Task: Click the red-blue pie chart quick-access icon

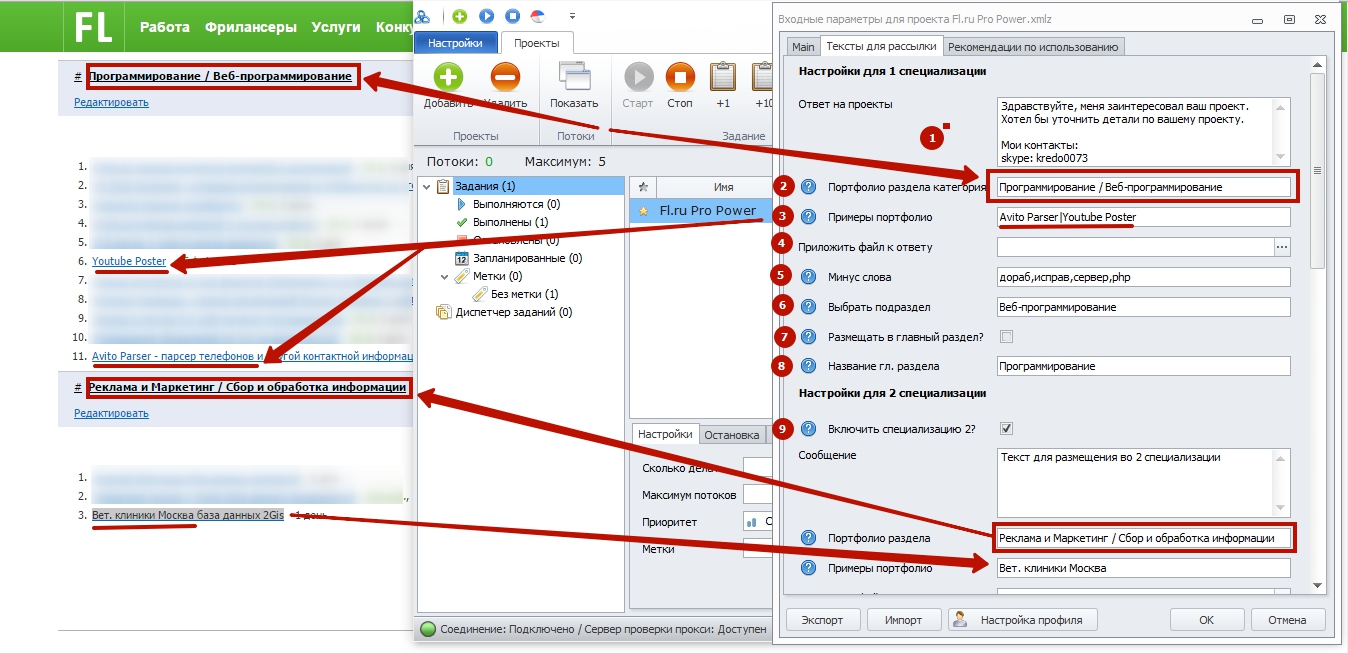Action: coord(538,16)
